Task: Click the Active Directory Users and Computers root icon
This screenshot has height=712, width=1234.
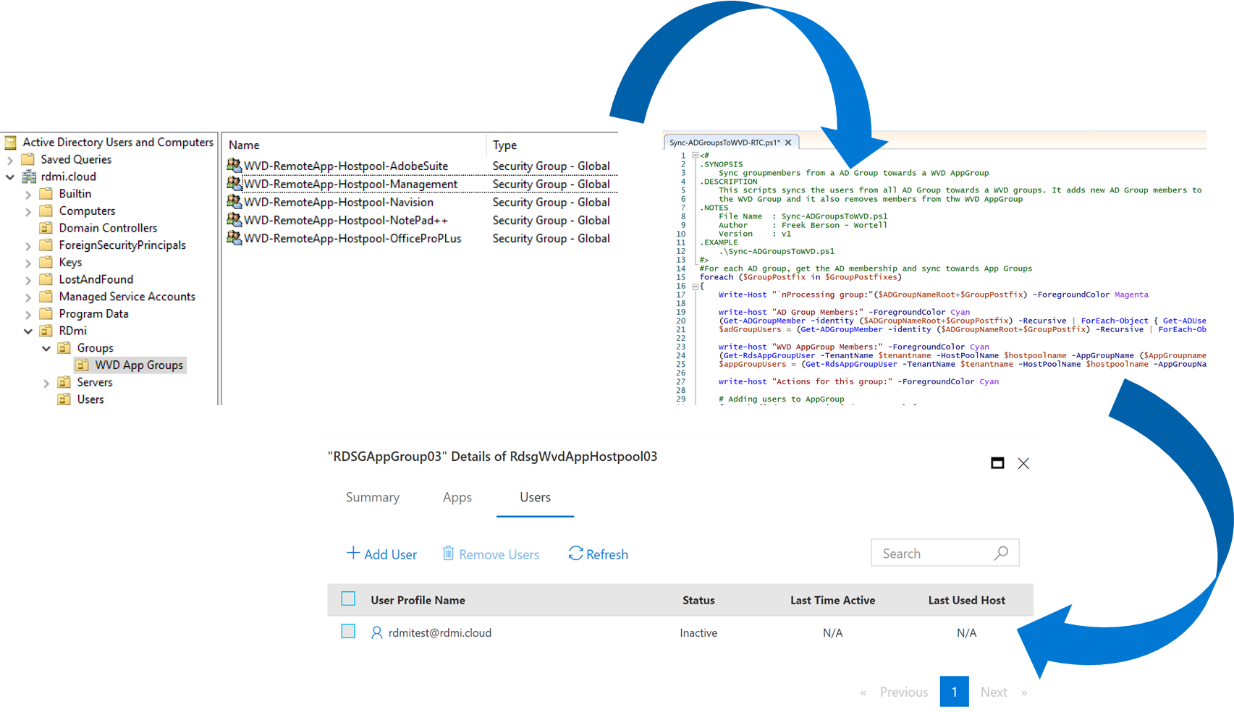Action: tap(10, 142)
